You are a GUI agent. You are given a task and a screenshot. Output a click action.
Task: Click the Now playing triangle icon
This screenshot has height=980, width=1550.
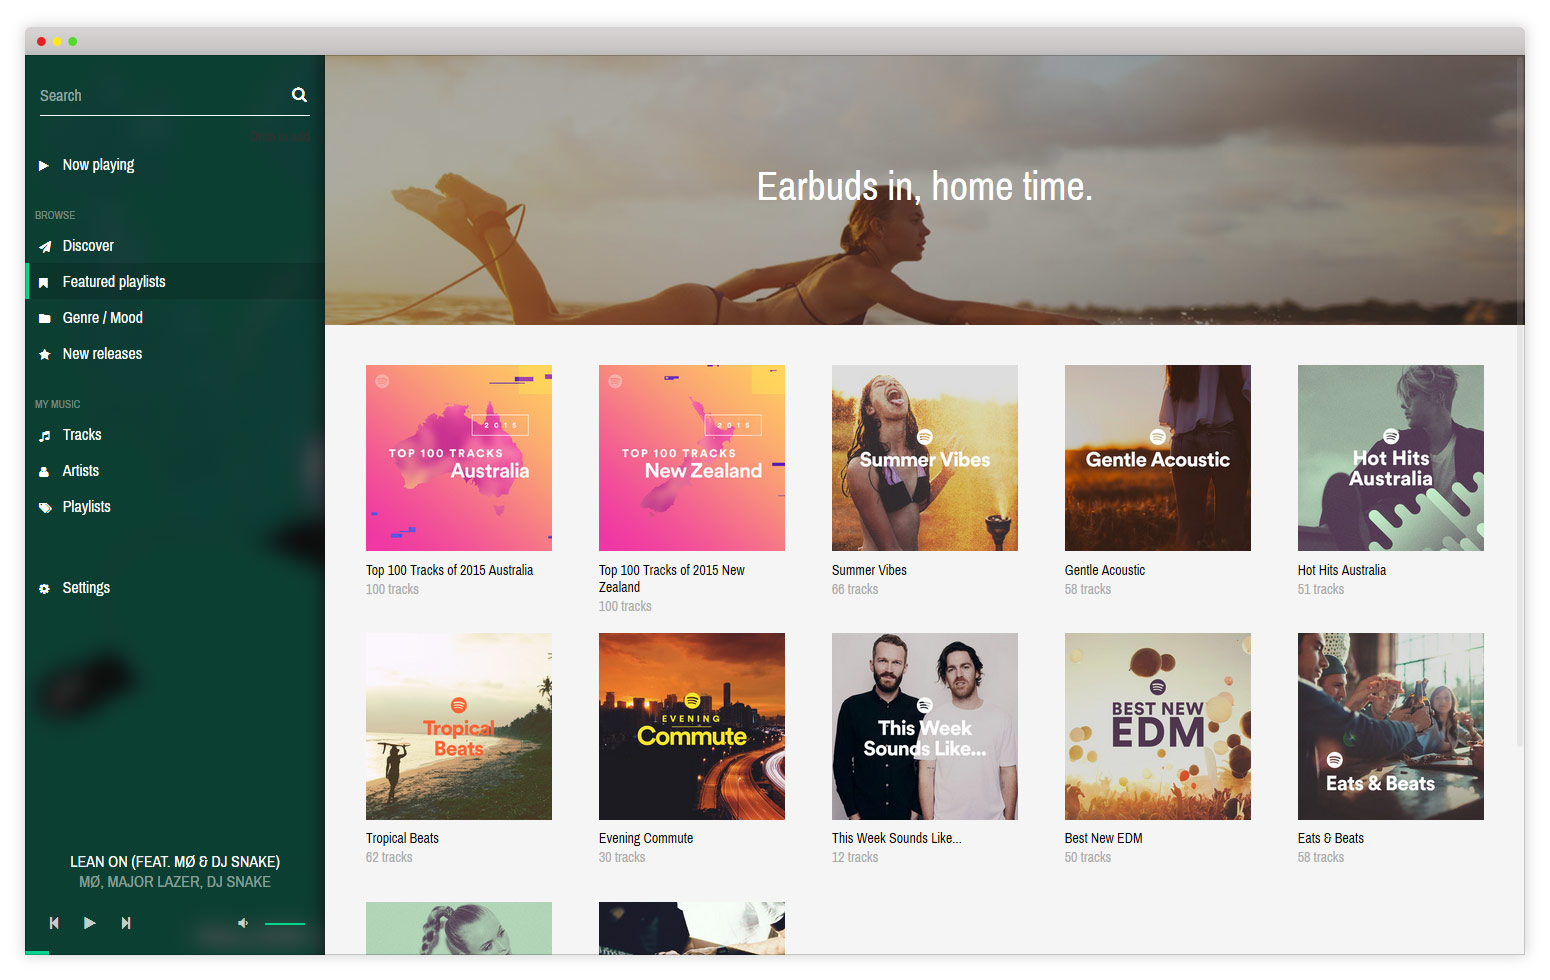pyautogui.click(x=44, y=166)
